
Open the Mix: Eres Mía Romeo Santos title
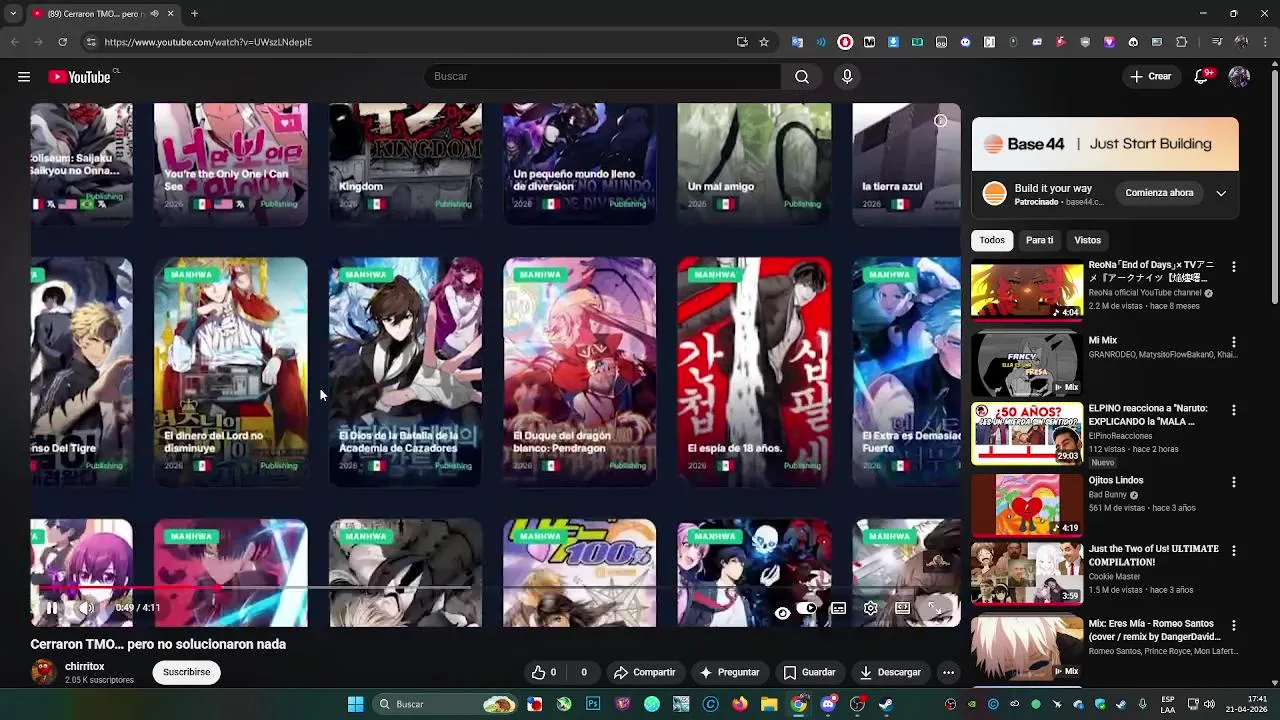(1154, 630)
